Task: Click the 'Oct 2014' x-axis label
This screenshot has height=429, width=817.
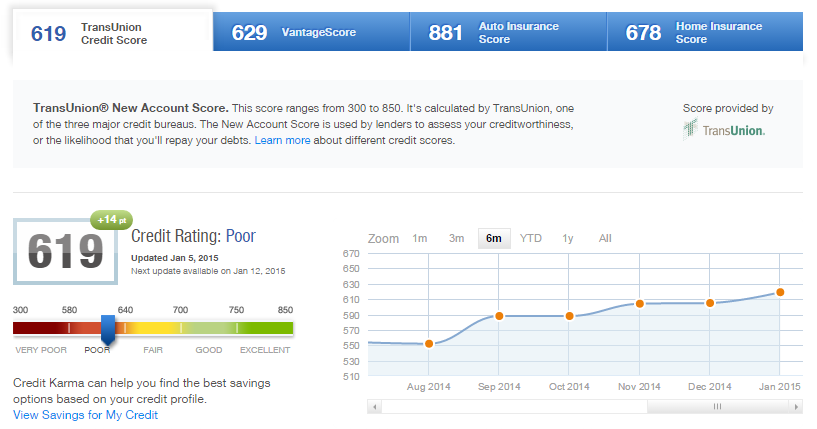Action: point(569,387)
